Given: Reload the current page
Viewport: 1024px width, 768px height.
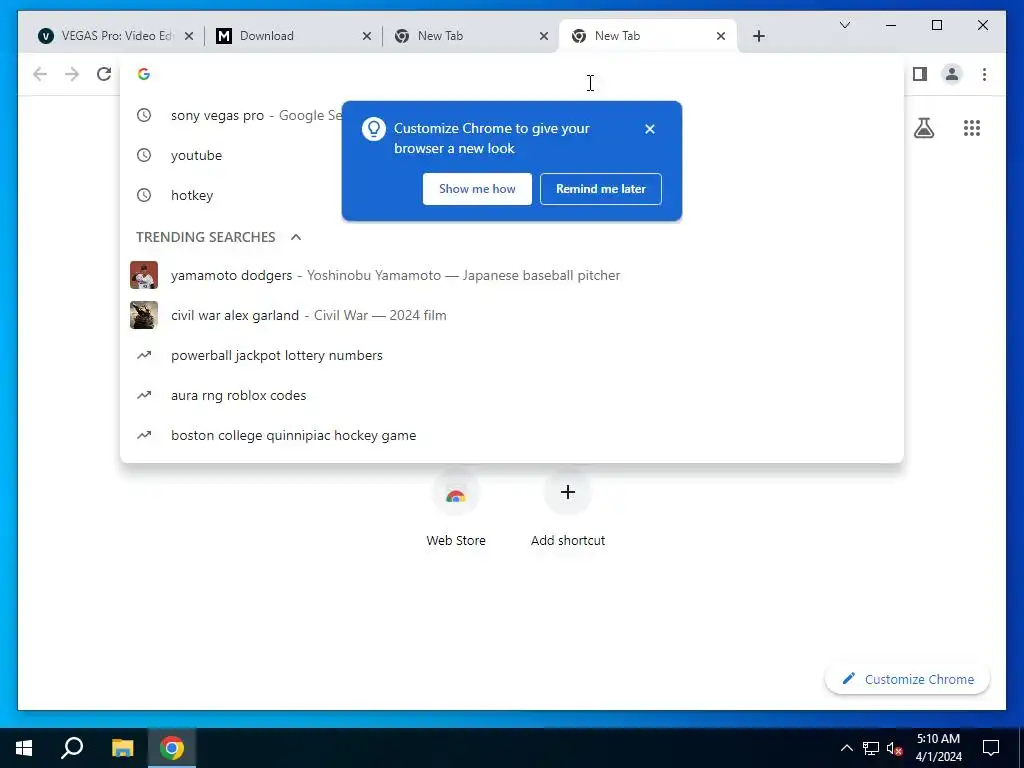Looking at the screenshot, I should 104,74.
